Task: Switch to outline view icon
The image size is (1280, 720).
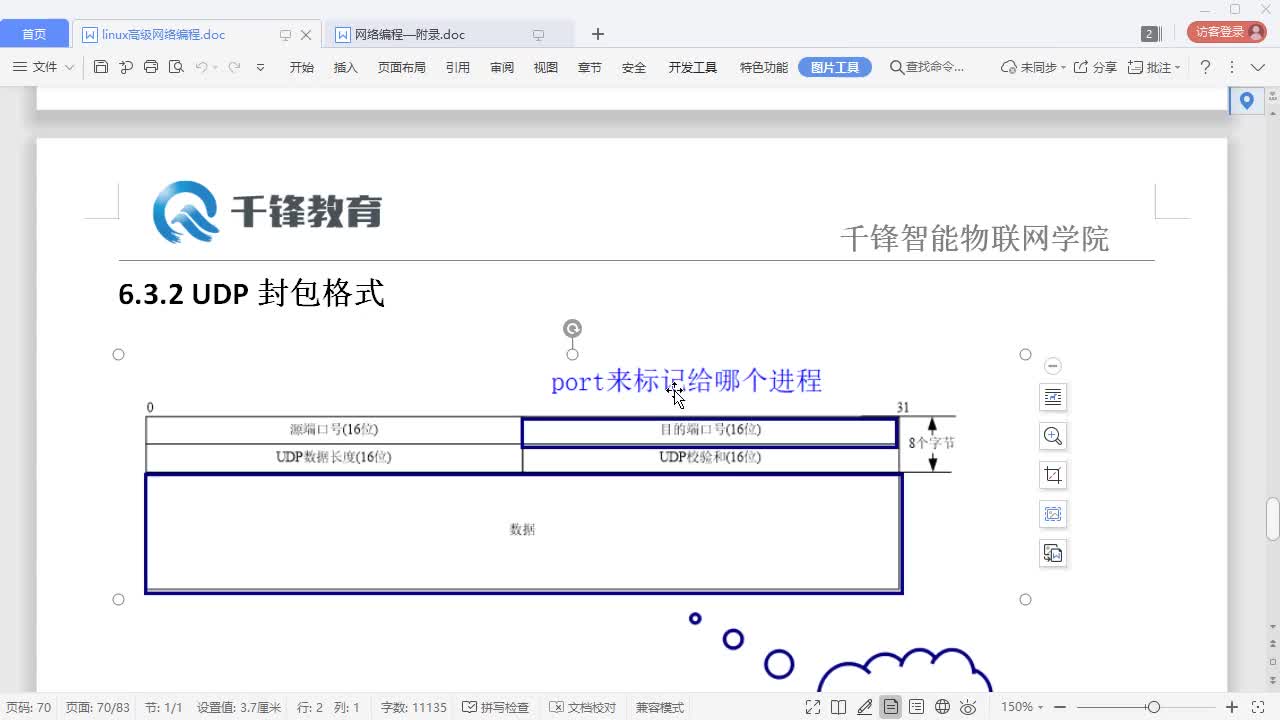Action: pos(916,707)
